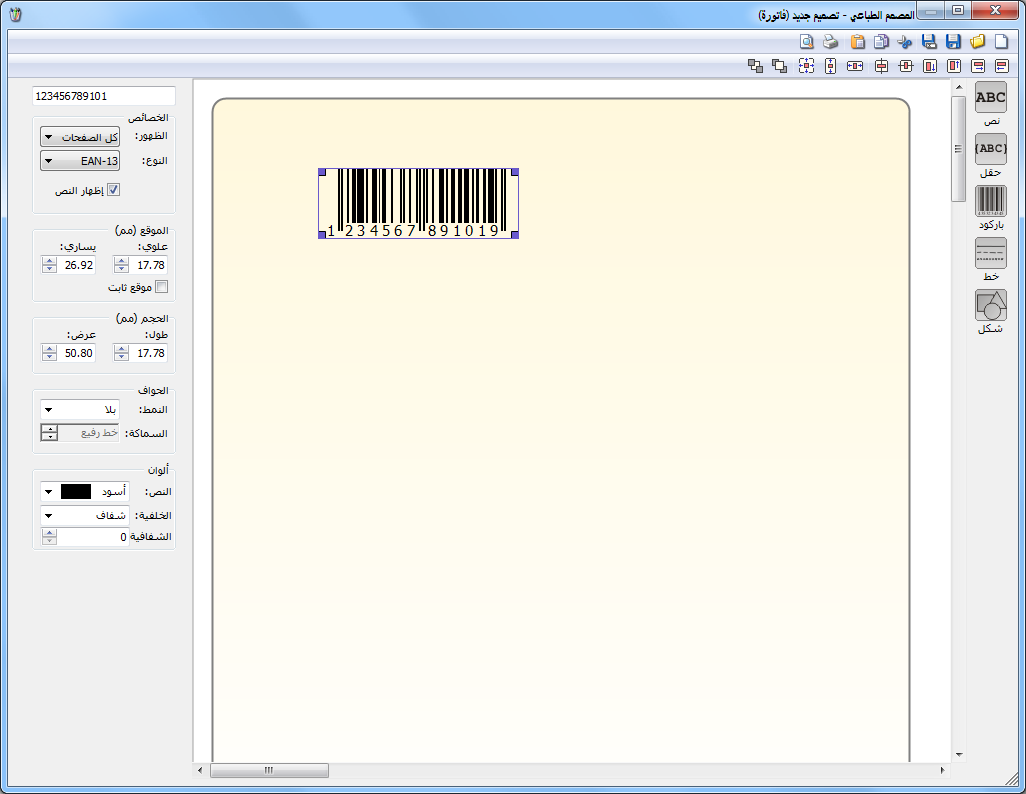Click the عرض field showing 50.80

[76, 353]
